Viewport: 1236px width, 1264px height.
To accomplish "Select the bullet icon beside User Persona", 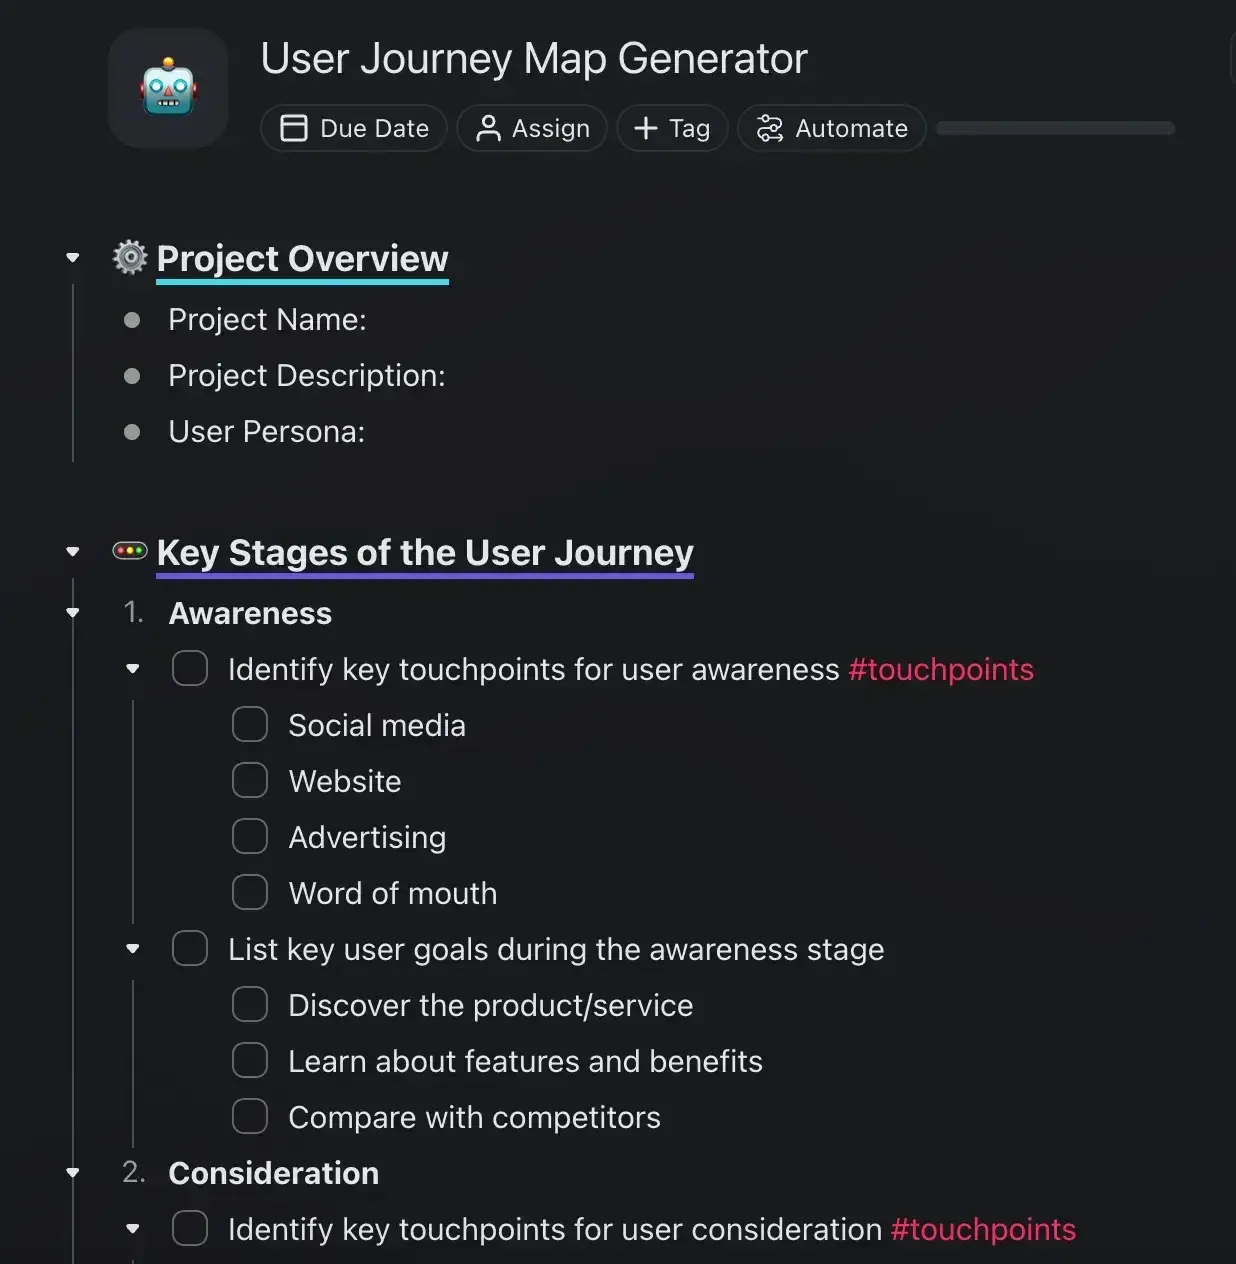I will coord(132,432).
